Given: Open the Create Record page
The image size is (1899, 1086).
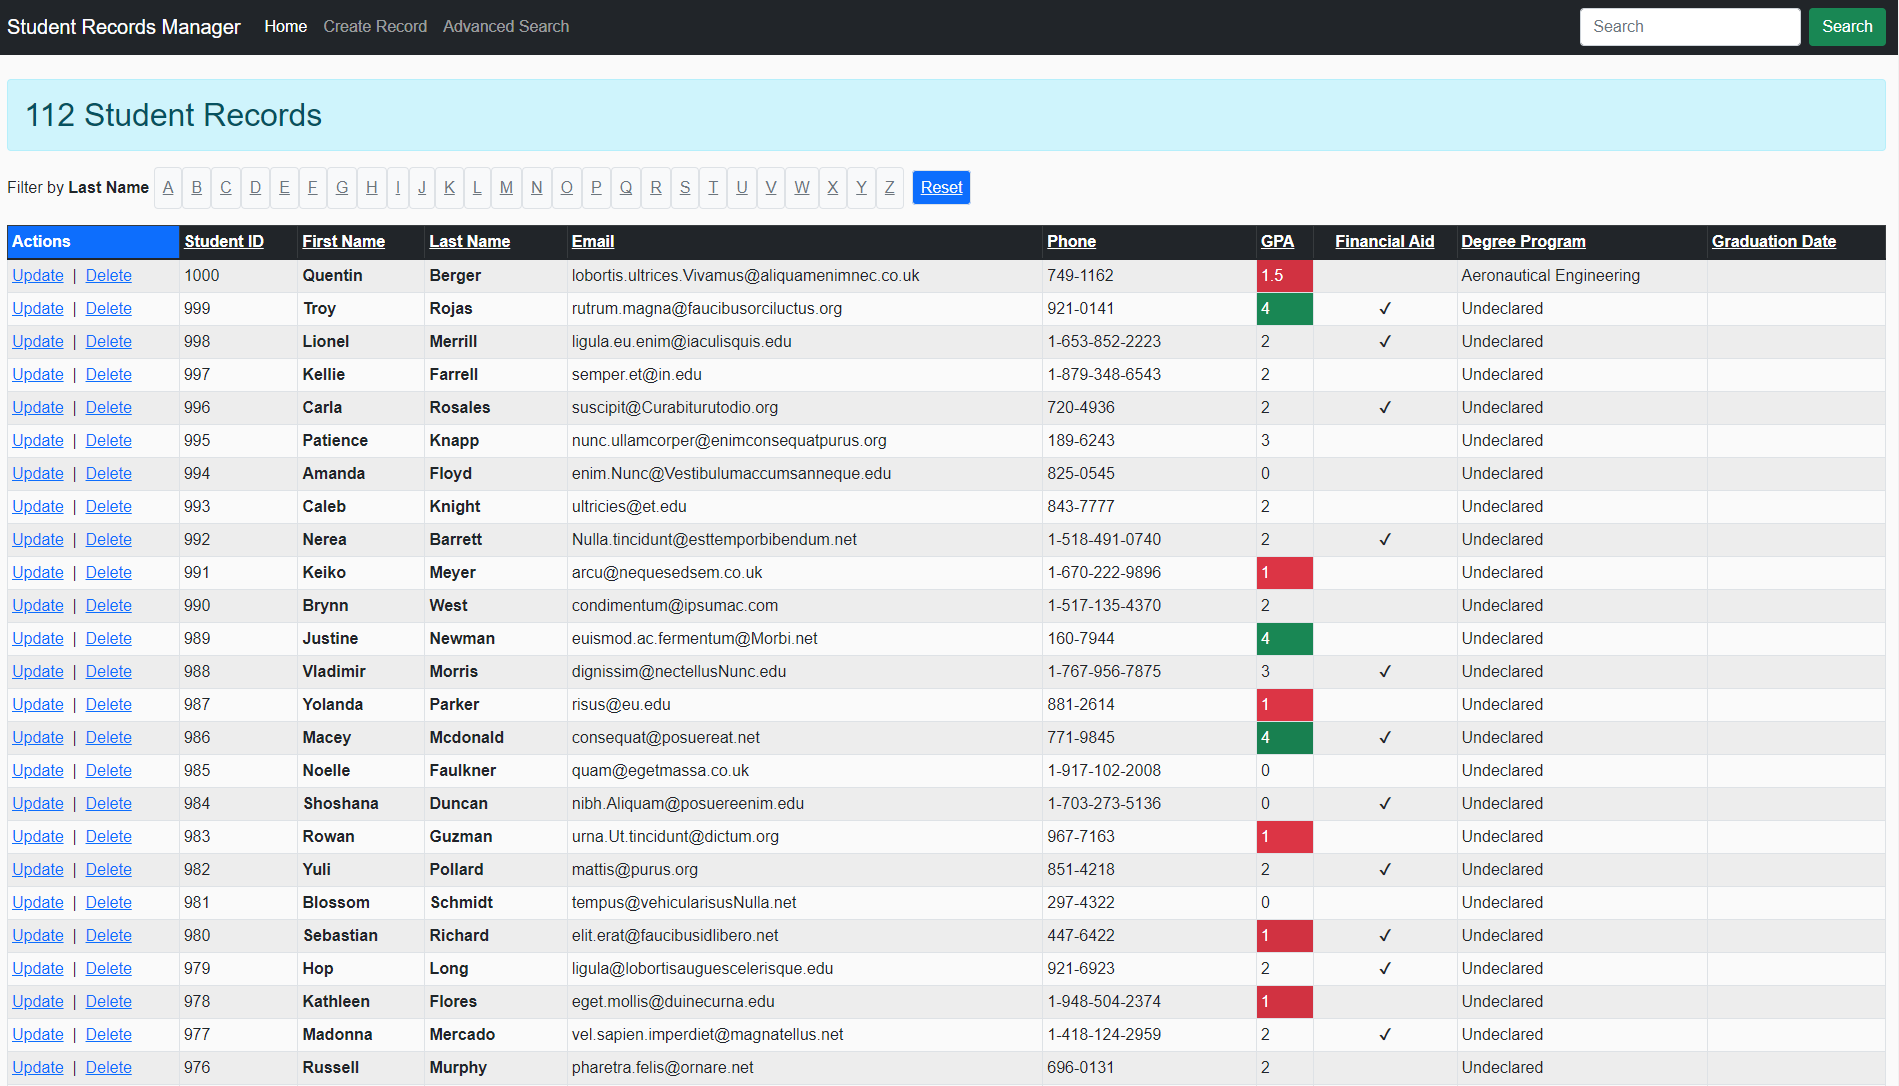Looking at the screenshot, I should 375,27.
